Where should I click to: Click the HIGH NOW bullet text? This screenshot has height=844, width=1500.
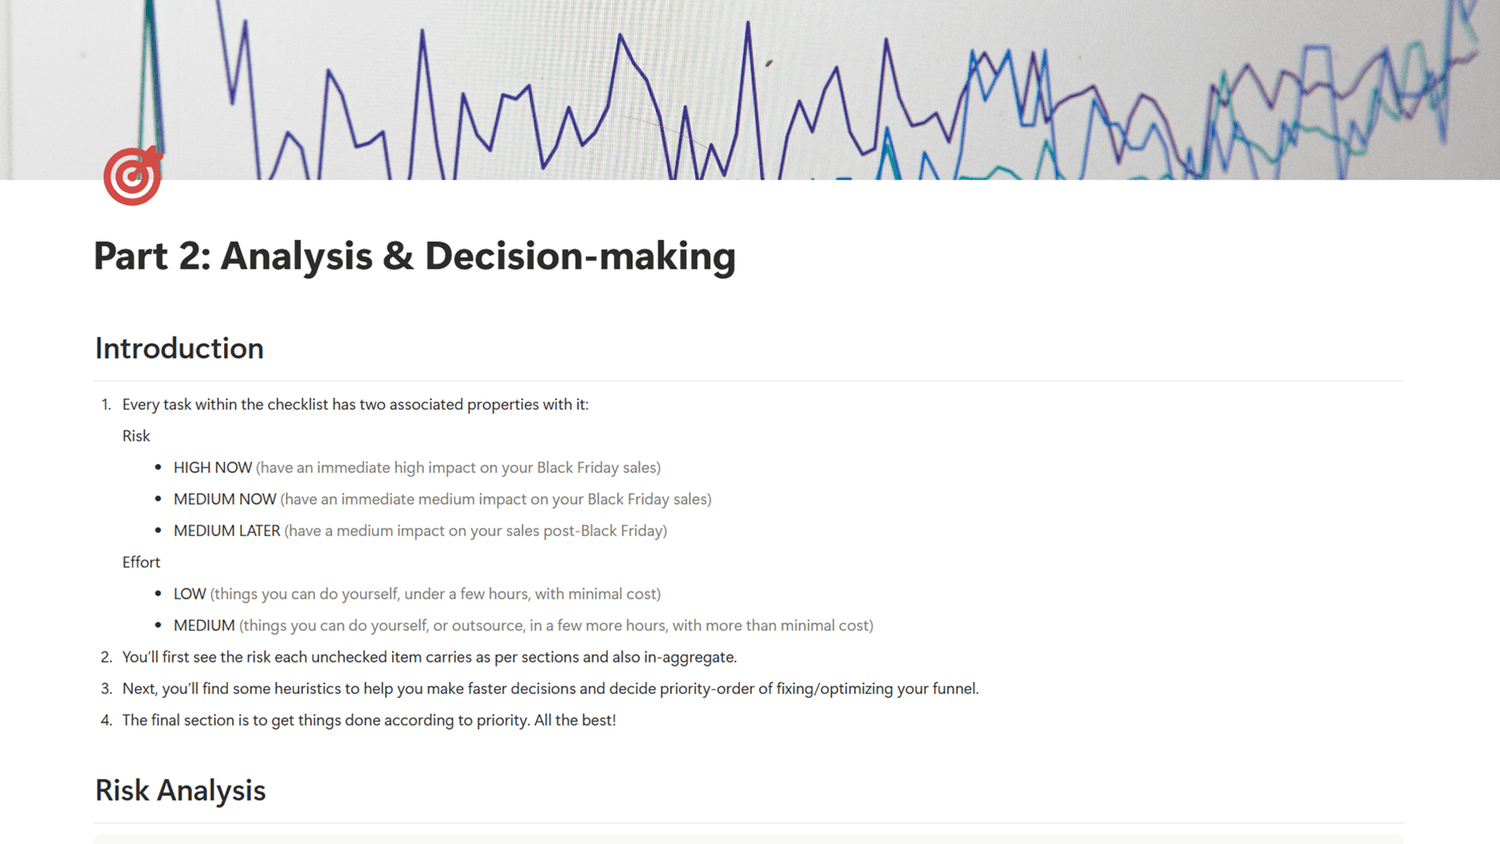[416, 467]
